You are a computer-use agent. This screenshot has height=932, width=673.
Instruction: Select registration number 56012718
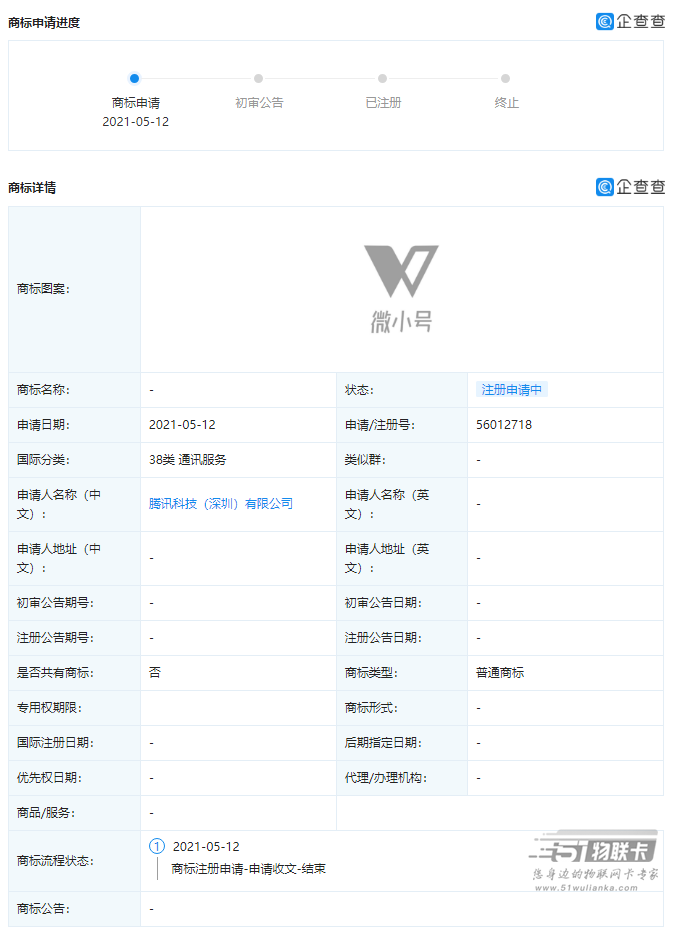[x=504, y=425]
